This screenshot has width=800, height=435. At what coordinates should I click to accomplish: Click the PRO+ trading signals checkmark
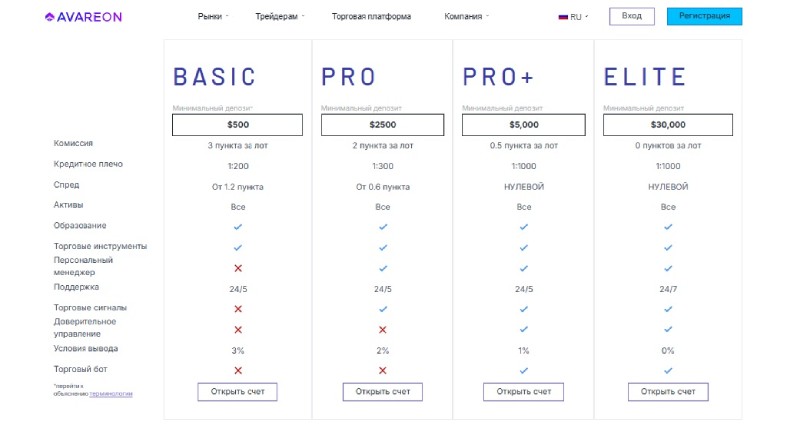[524, 309]
